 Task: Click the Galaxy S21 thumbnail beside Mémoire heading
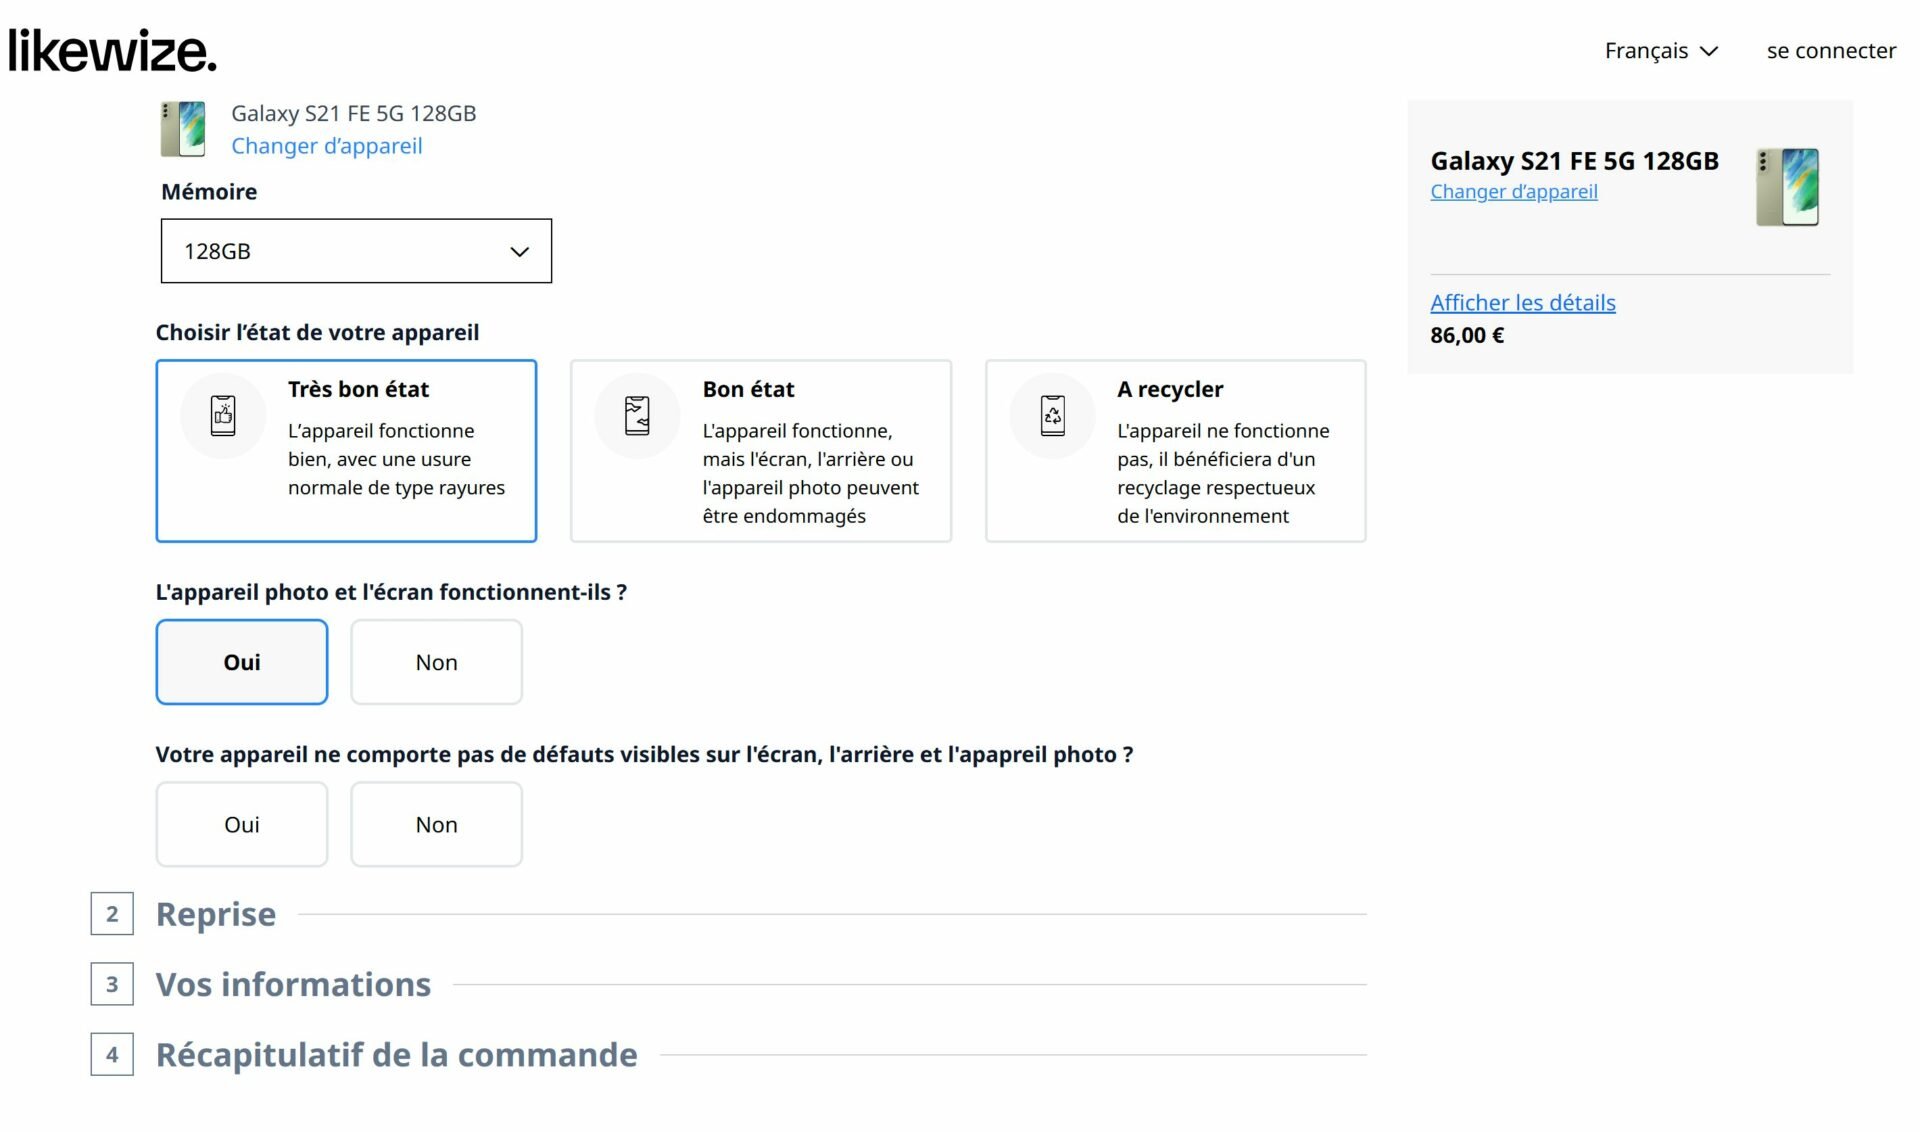[183, 128]
